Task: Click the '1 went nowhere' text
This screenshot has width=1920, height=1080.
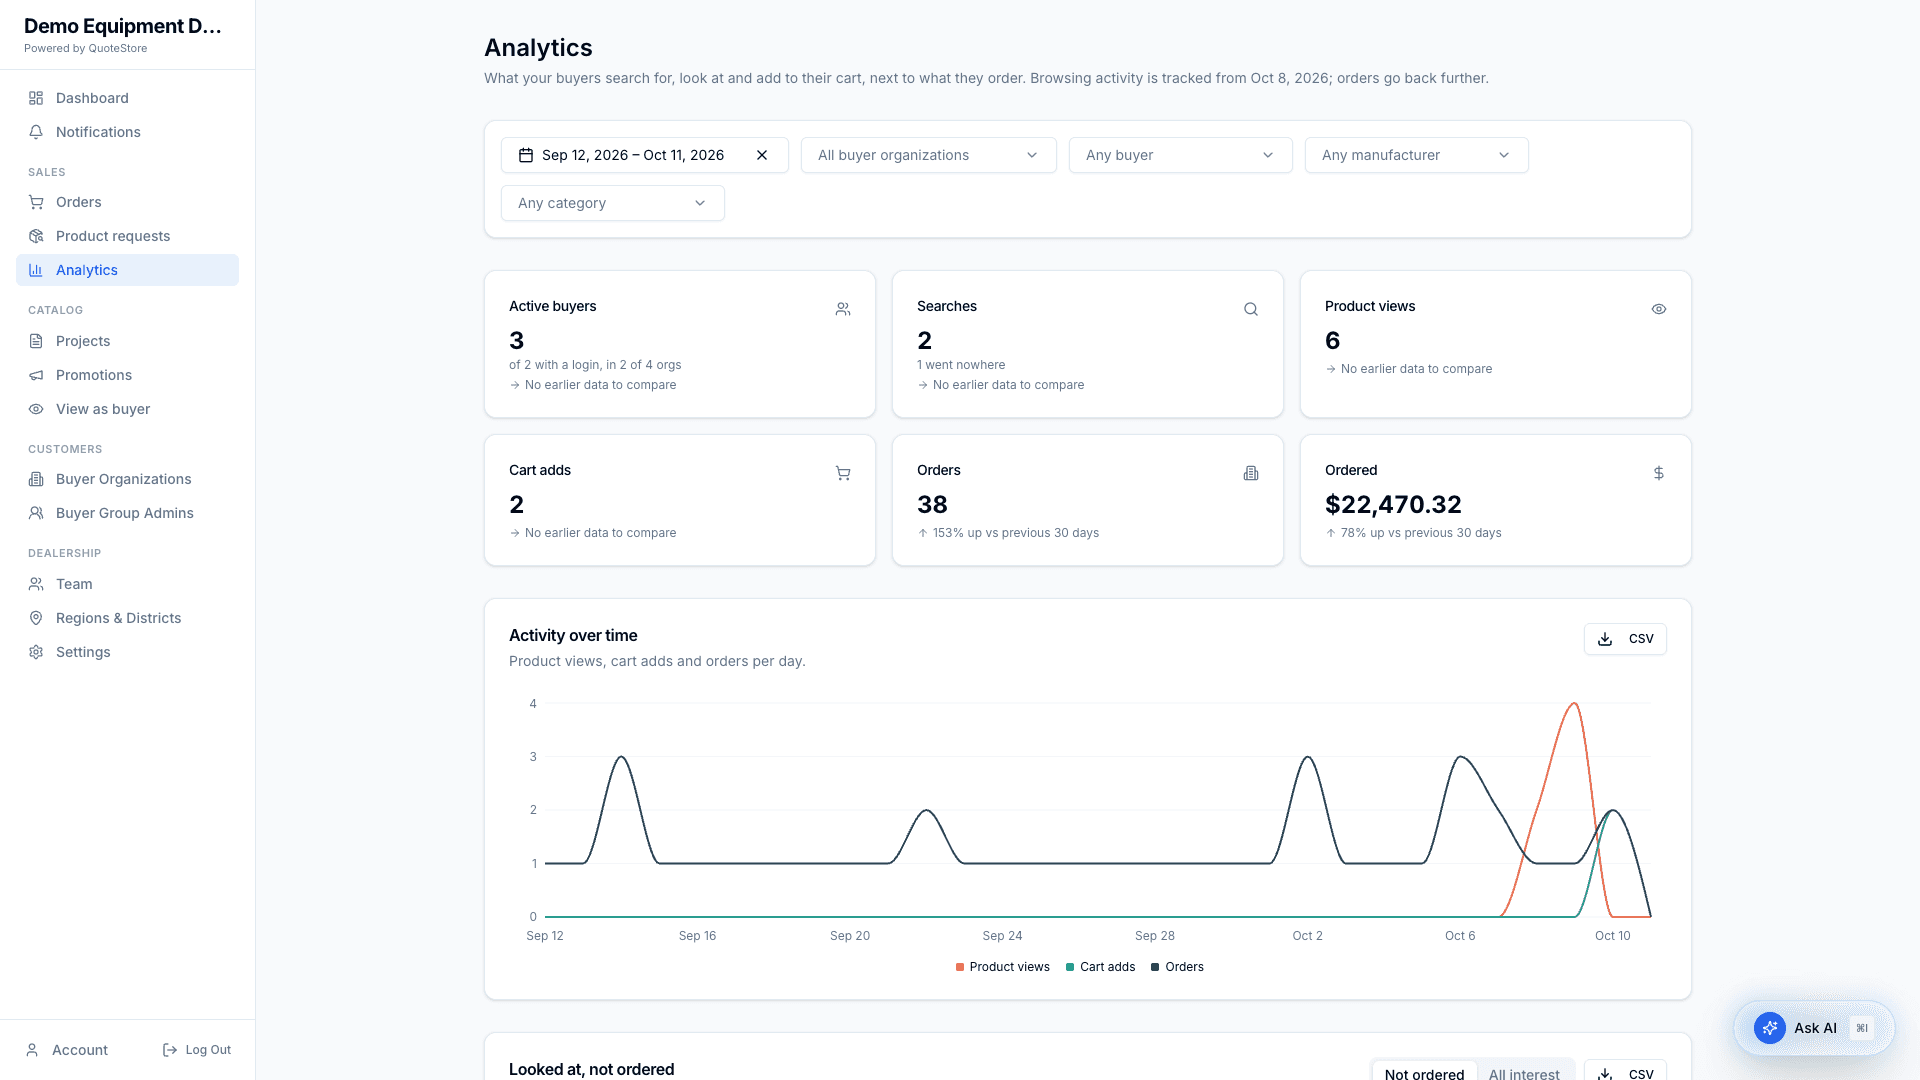Action: 961,365
